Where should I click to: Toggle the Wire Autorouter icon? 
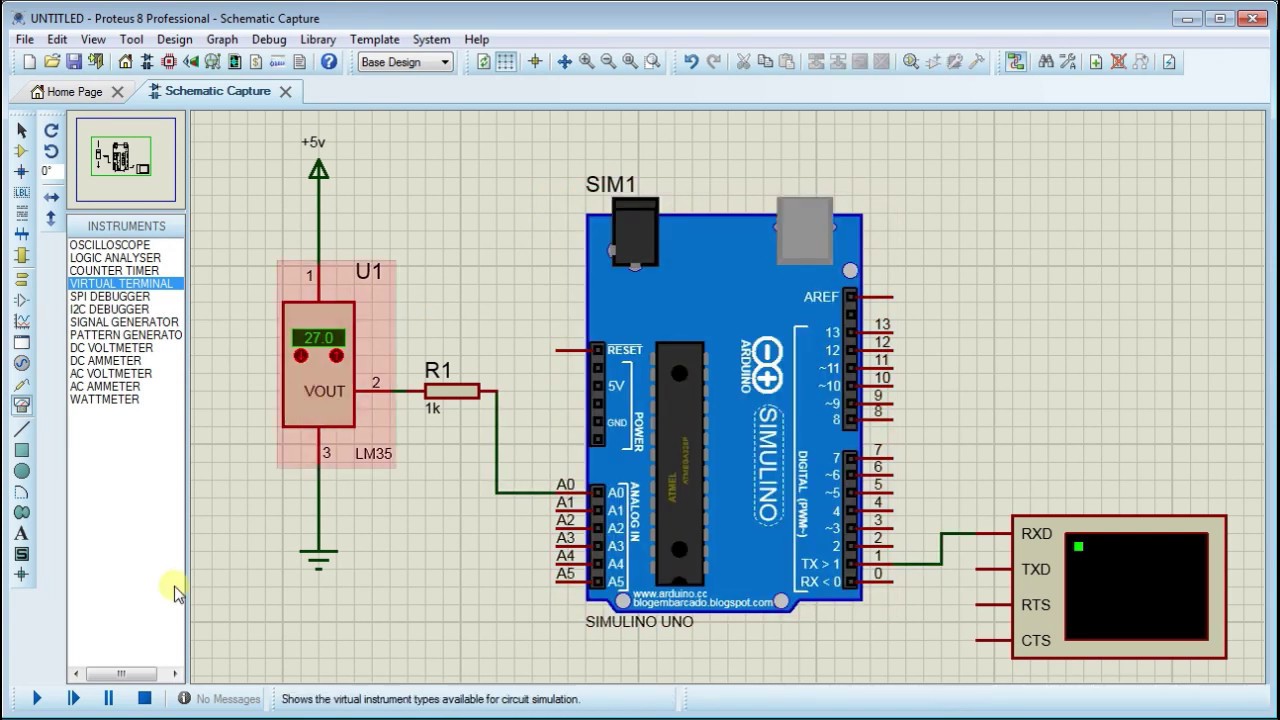click(x=1016, y=62)
